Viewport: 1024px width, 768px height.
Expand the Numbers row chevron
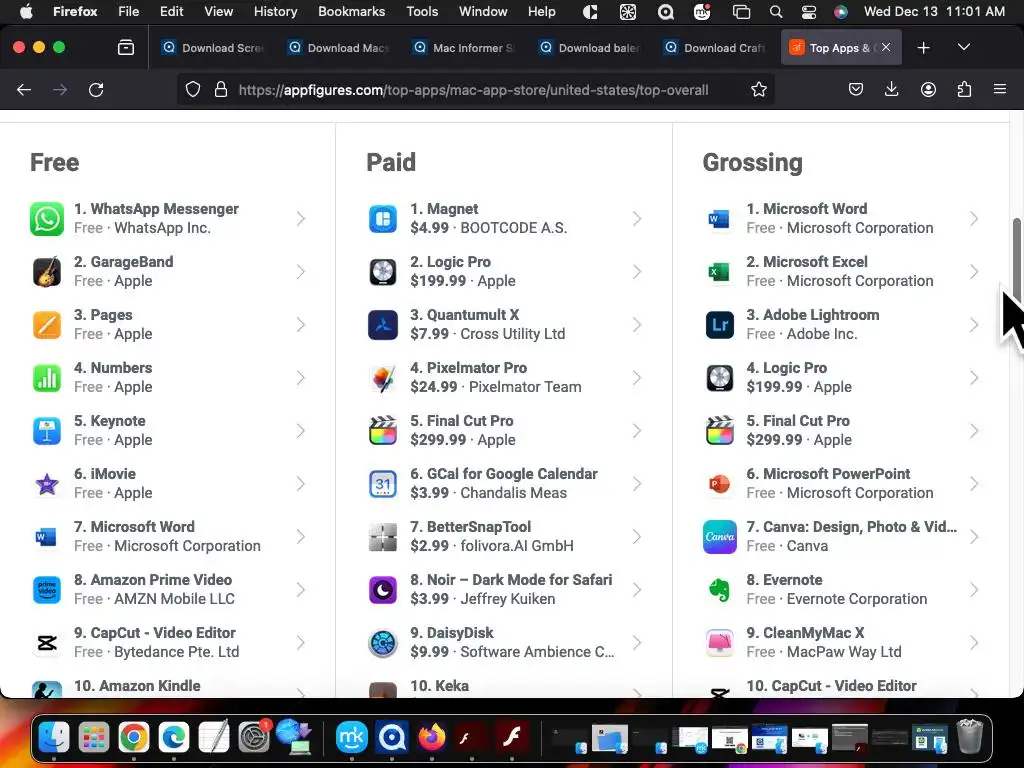300,377
